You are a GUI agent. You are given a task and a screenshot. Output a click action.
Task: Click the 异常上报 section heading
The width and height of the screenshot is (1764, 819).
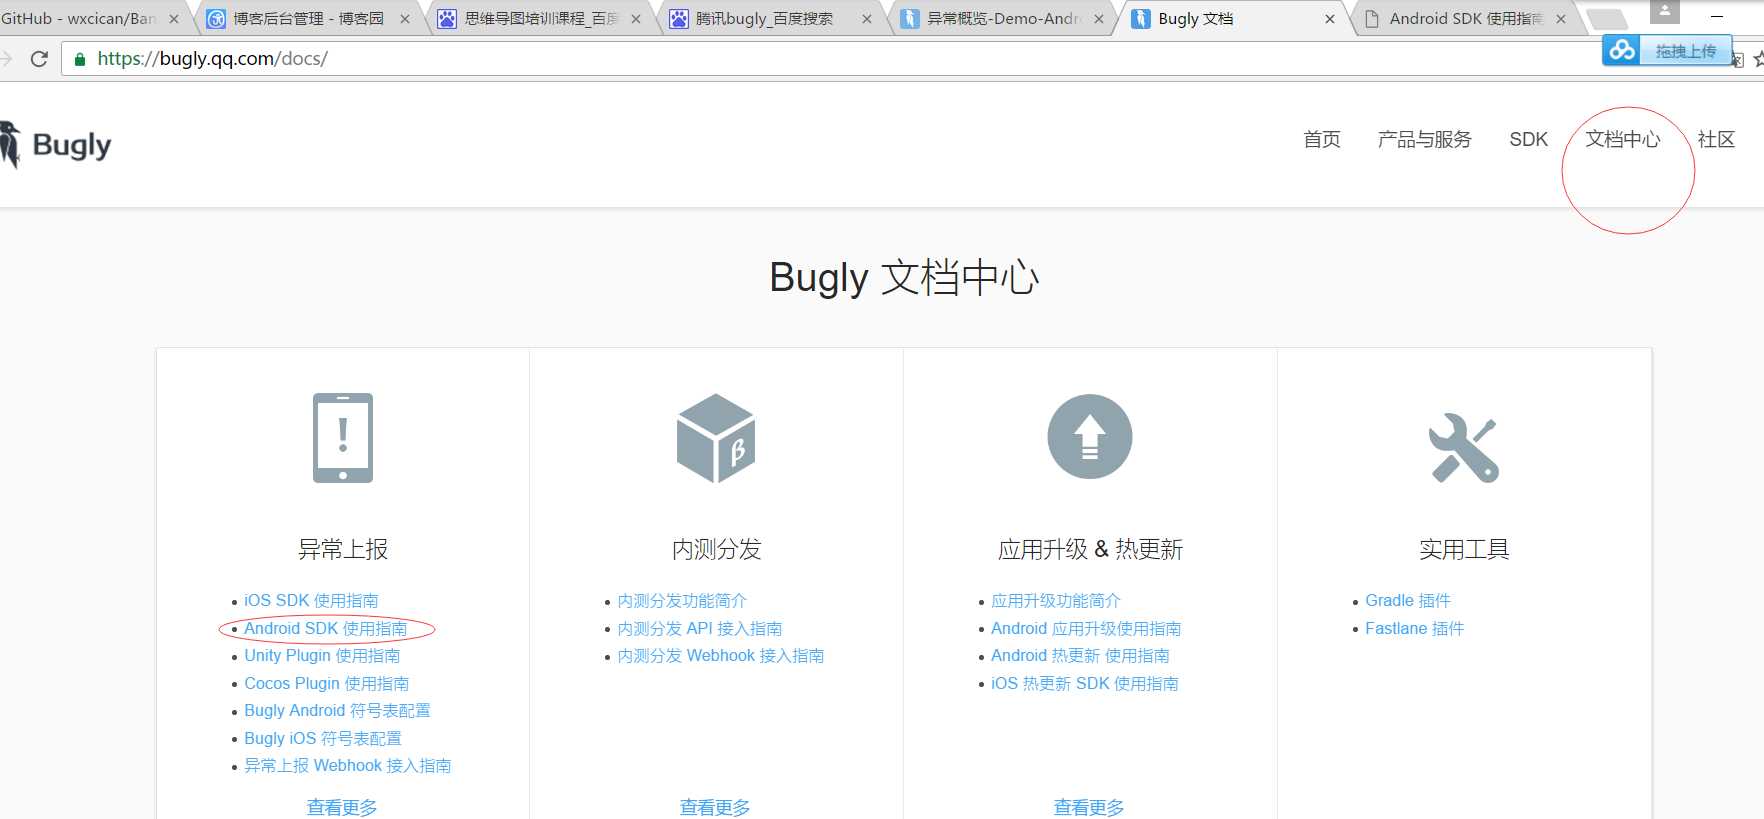[x=343, y=549]
